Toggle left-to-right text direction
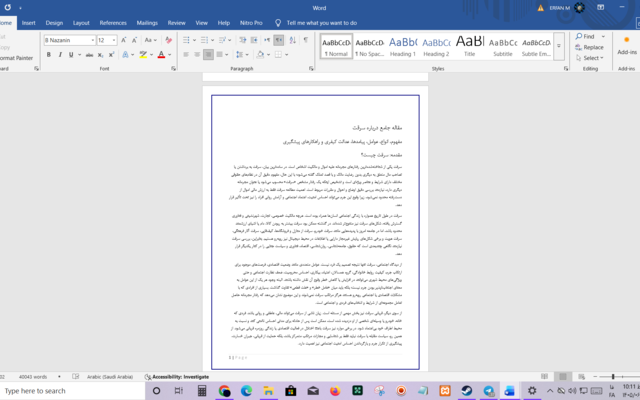The image size is (640, 400). [267, 40]
